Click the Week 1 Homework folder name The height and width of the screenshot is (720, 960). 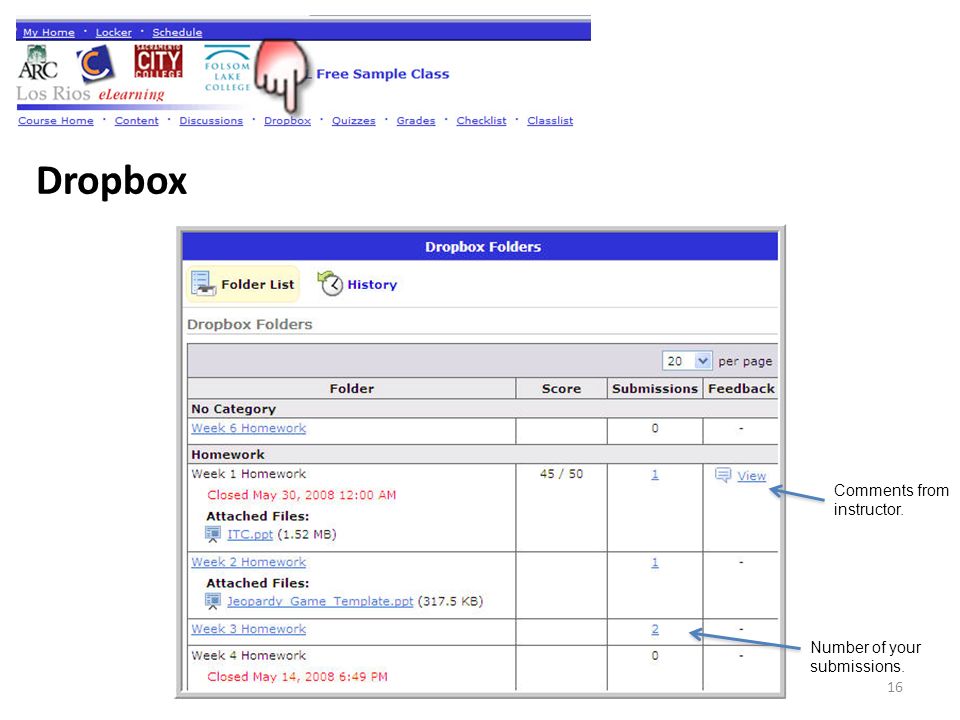249,474
